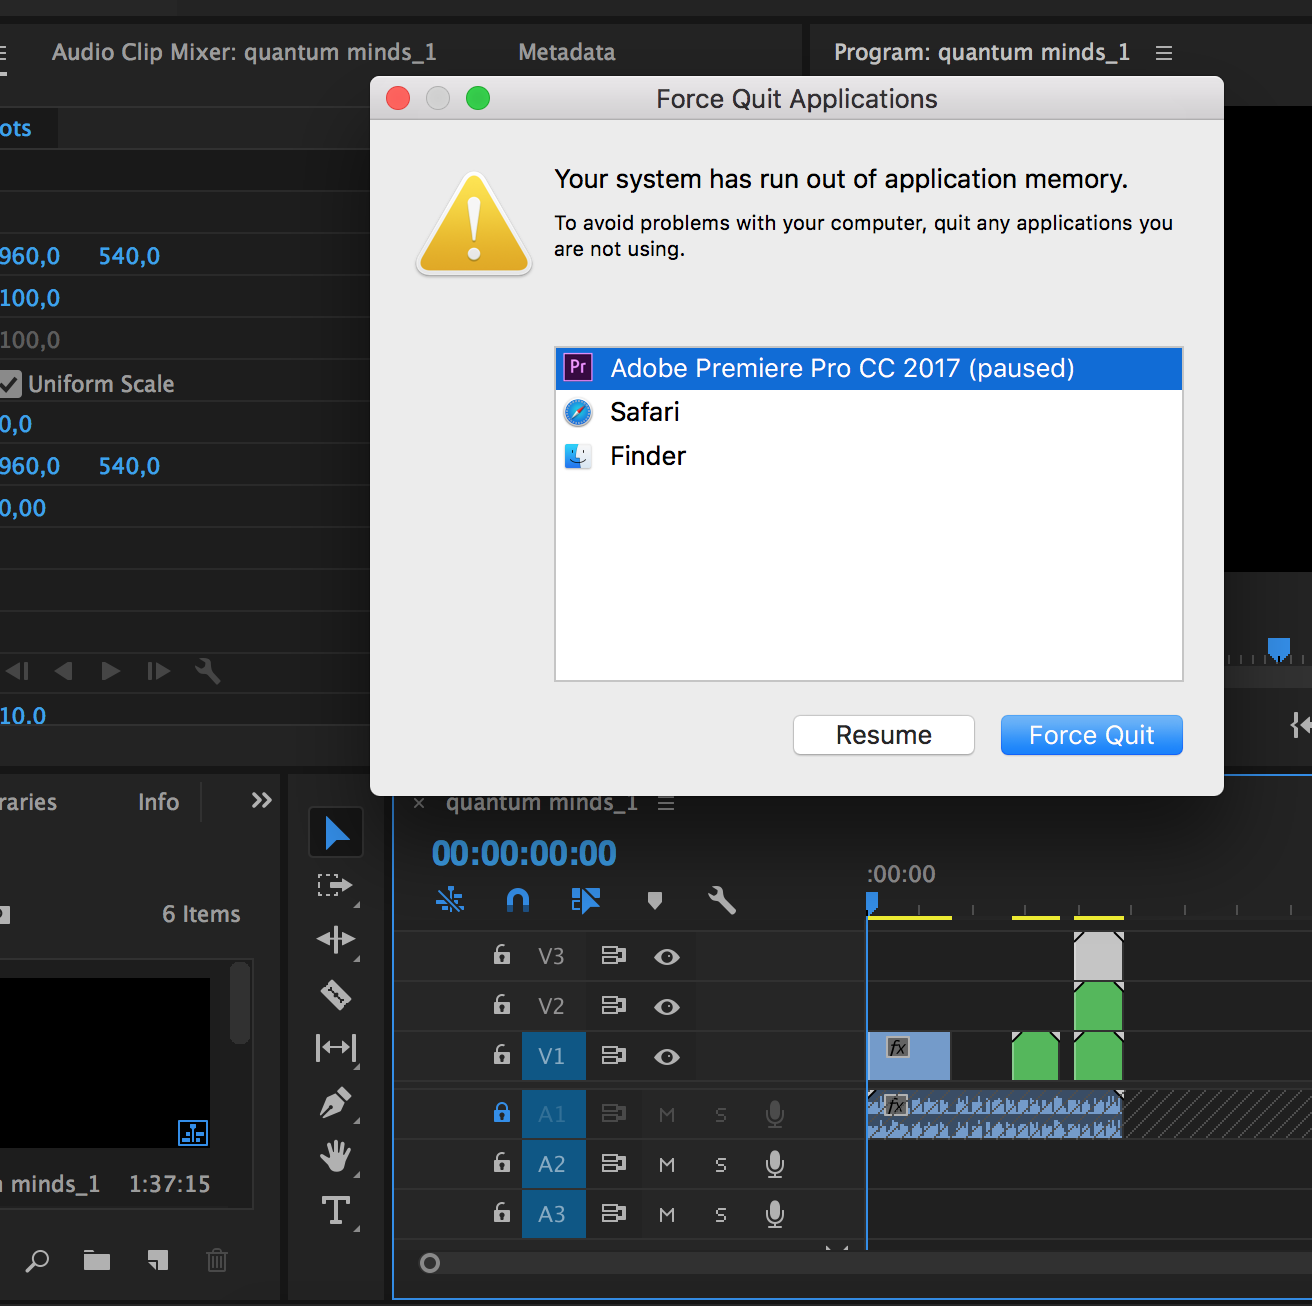Click the project panel search icon

[37, 1260]
